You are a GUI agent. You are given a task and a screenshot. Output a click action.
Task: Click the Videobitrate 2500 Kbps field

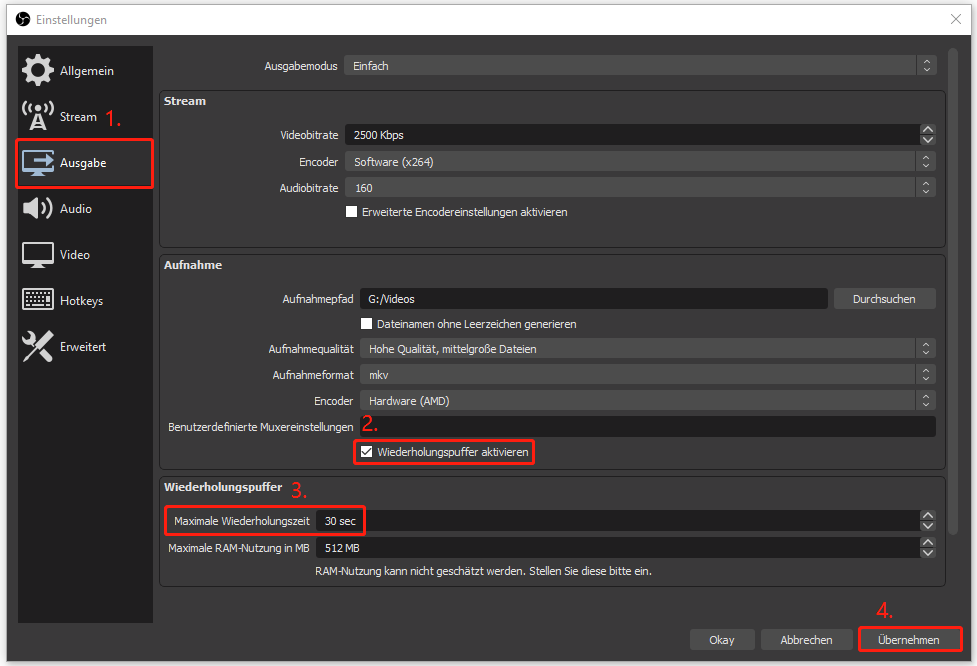point(632,135)
